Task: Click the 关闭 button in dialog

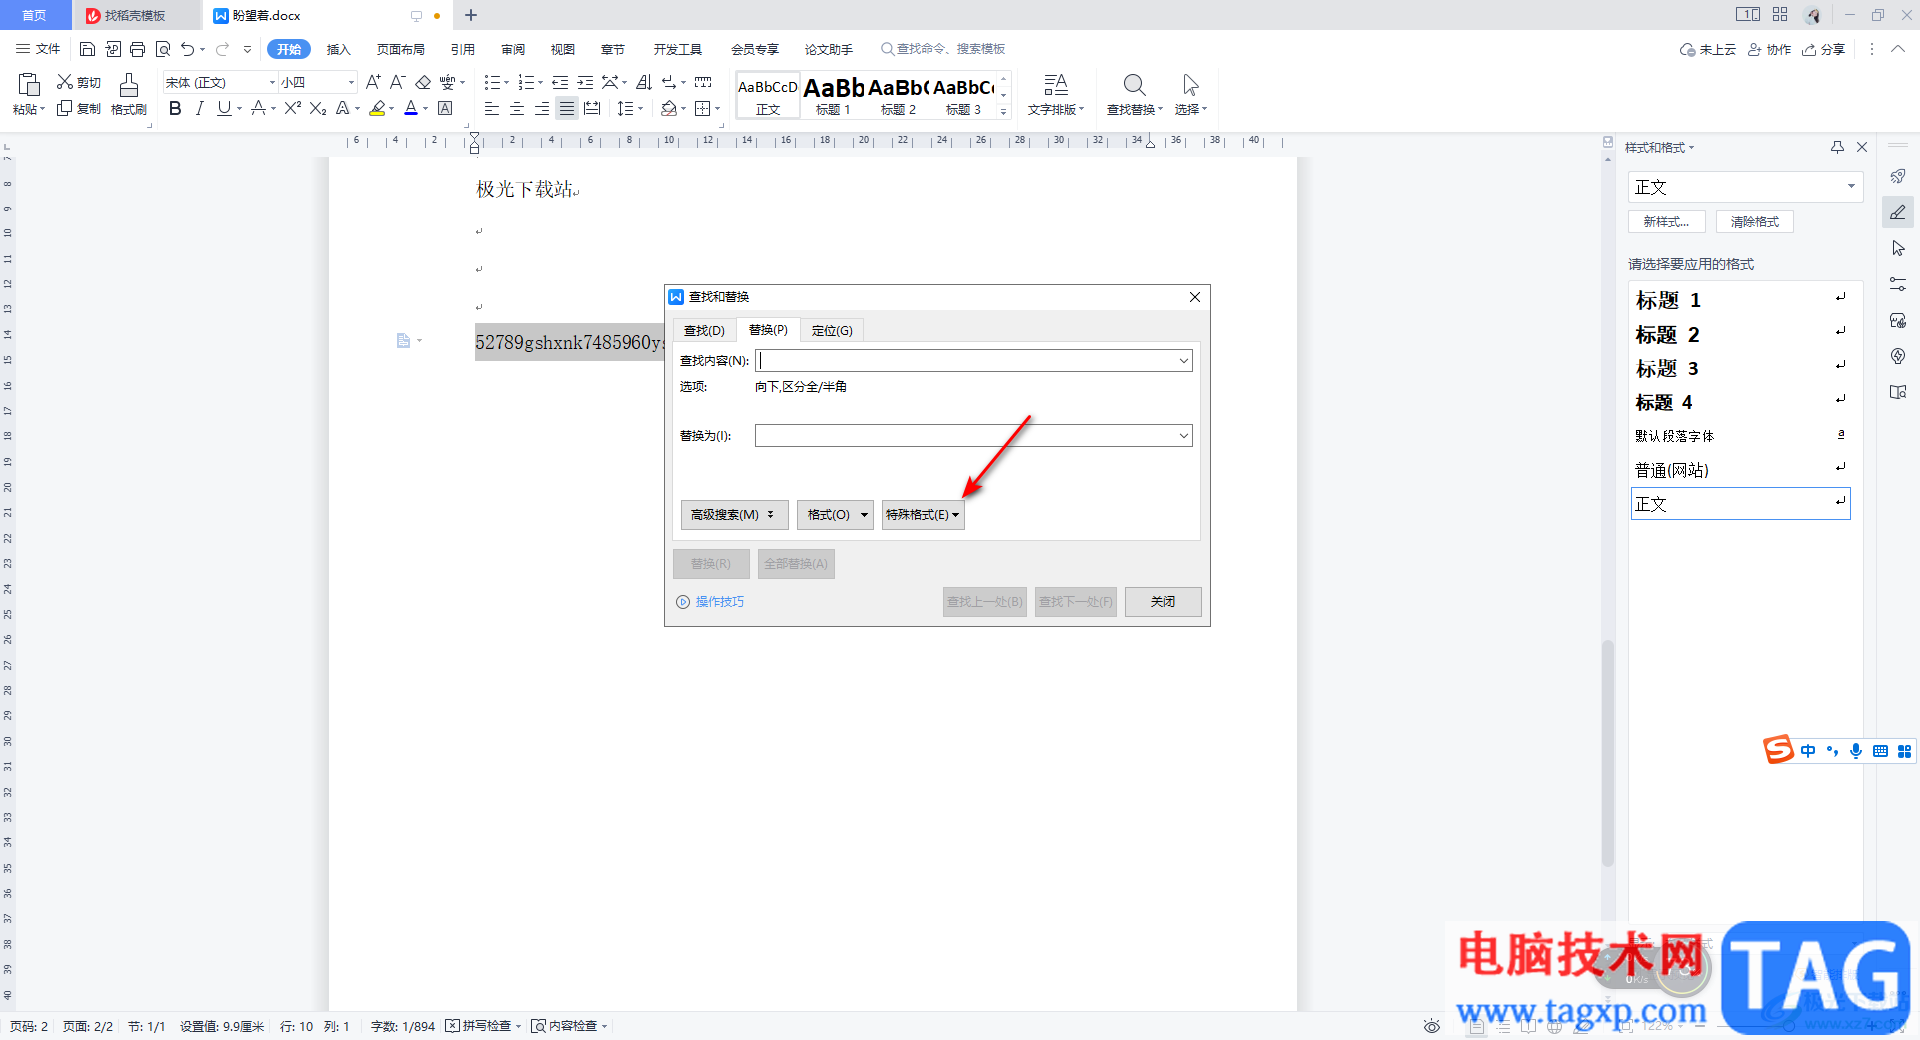Action: [1163, 601]
